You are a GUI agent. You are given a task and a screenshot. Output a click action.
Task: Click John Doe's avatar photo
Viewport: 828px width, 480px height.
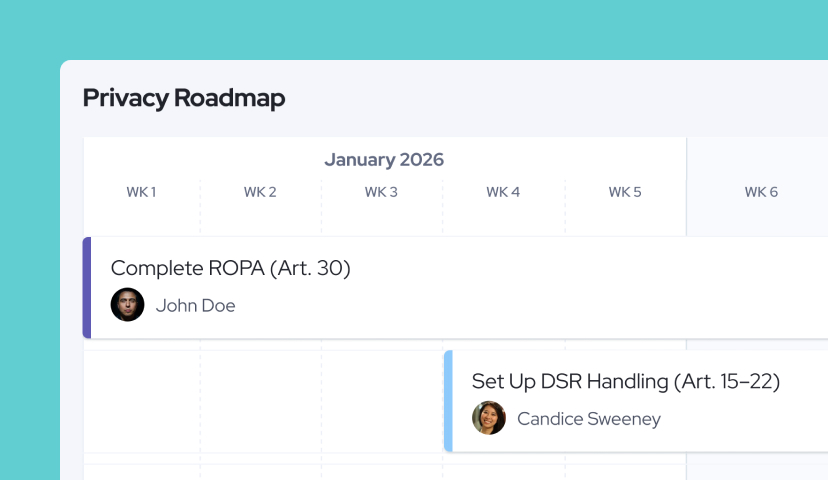click(127, 305)
